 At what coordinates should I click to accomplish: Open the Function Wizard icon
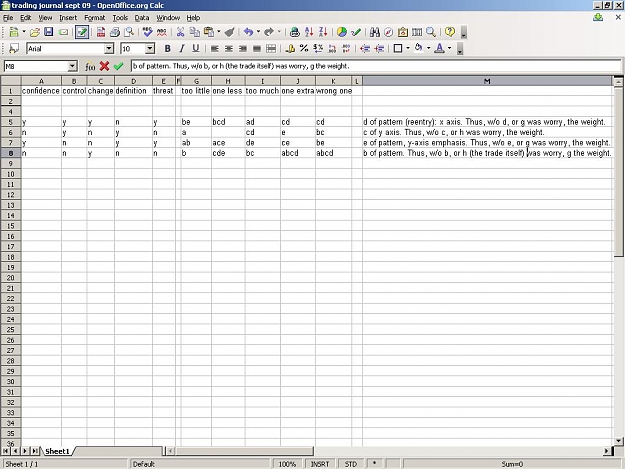tap(90, 66)
